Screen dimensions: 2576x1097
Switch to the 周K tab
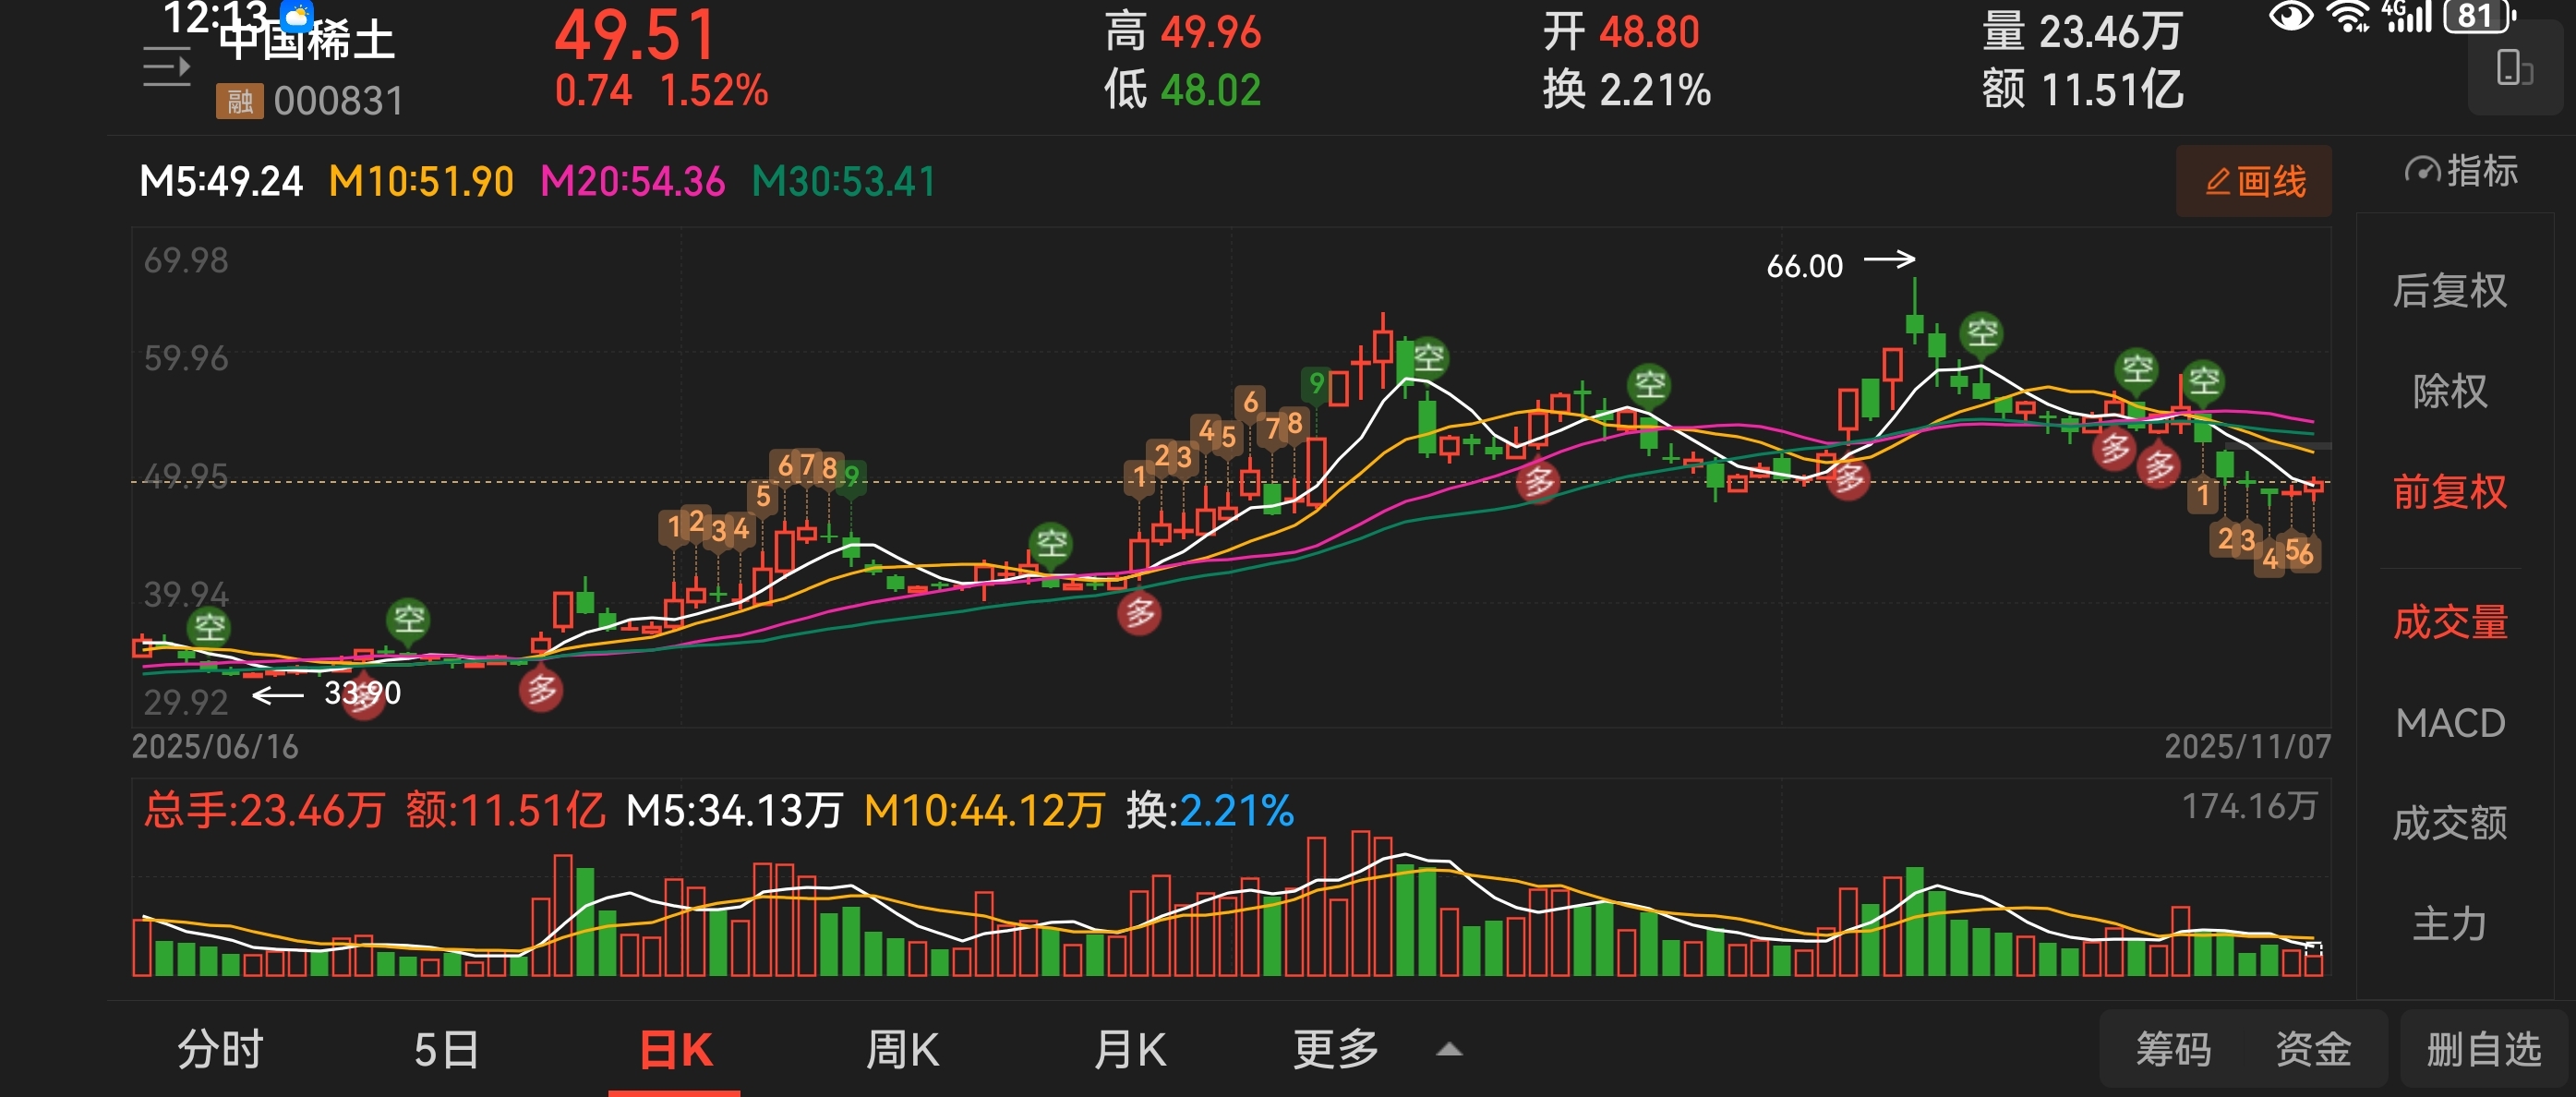pos(902,1050)
